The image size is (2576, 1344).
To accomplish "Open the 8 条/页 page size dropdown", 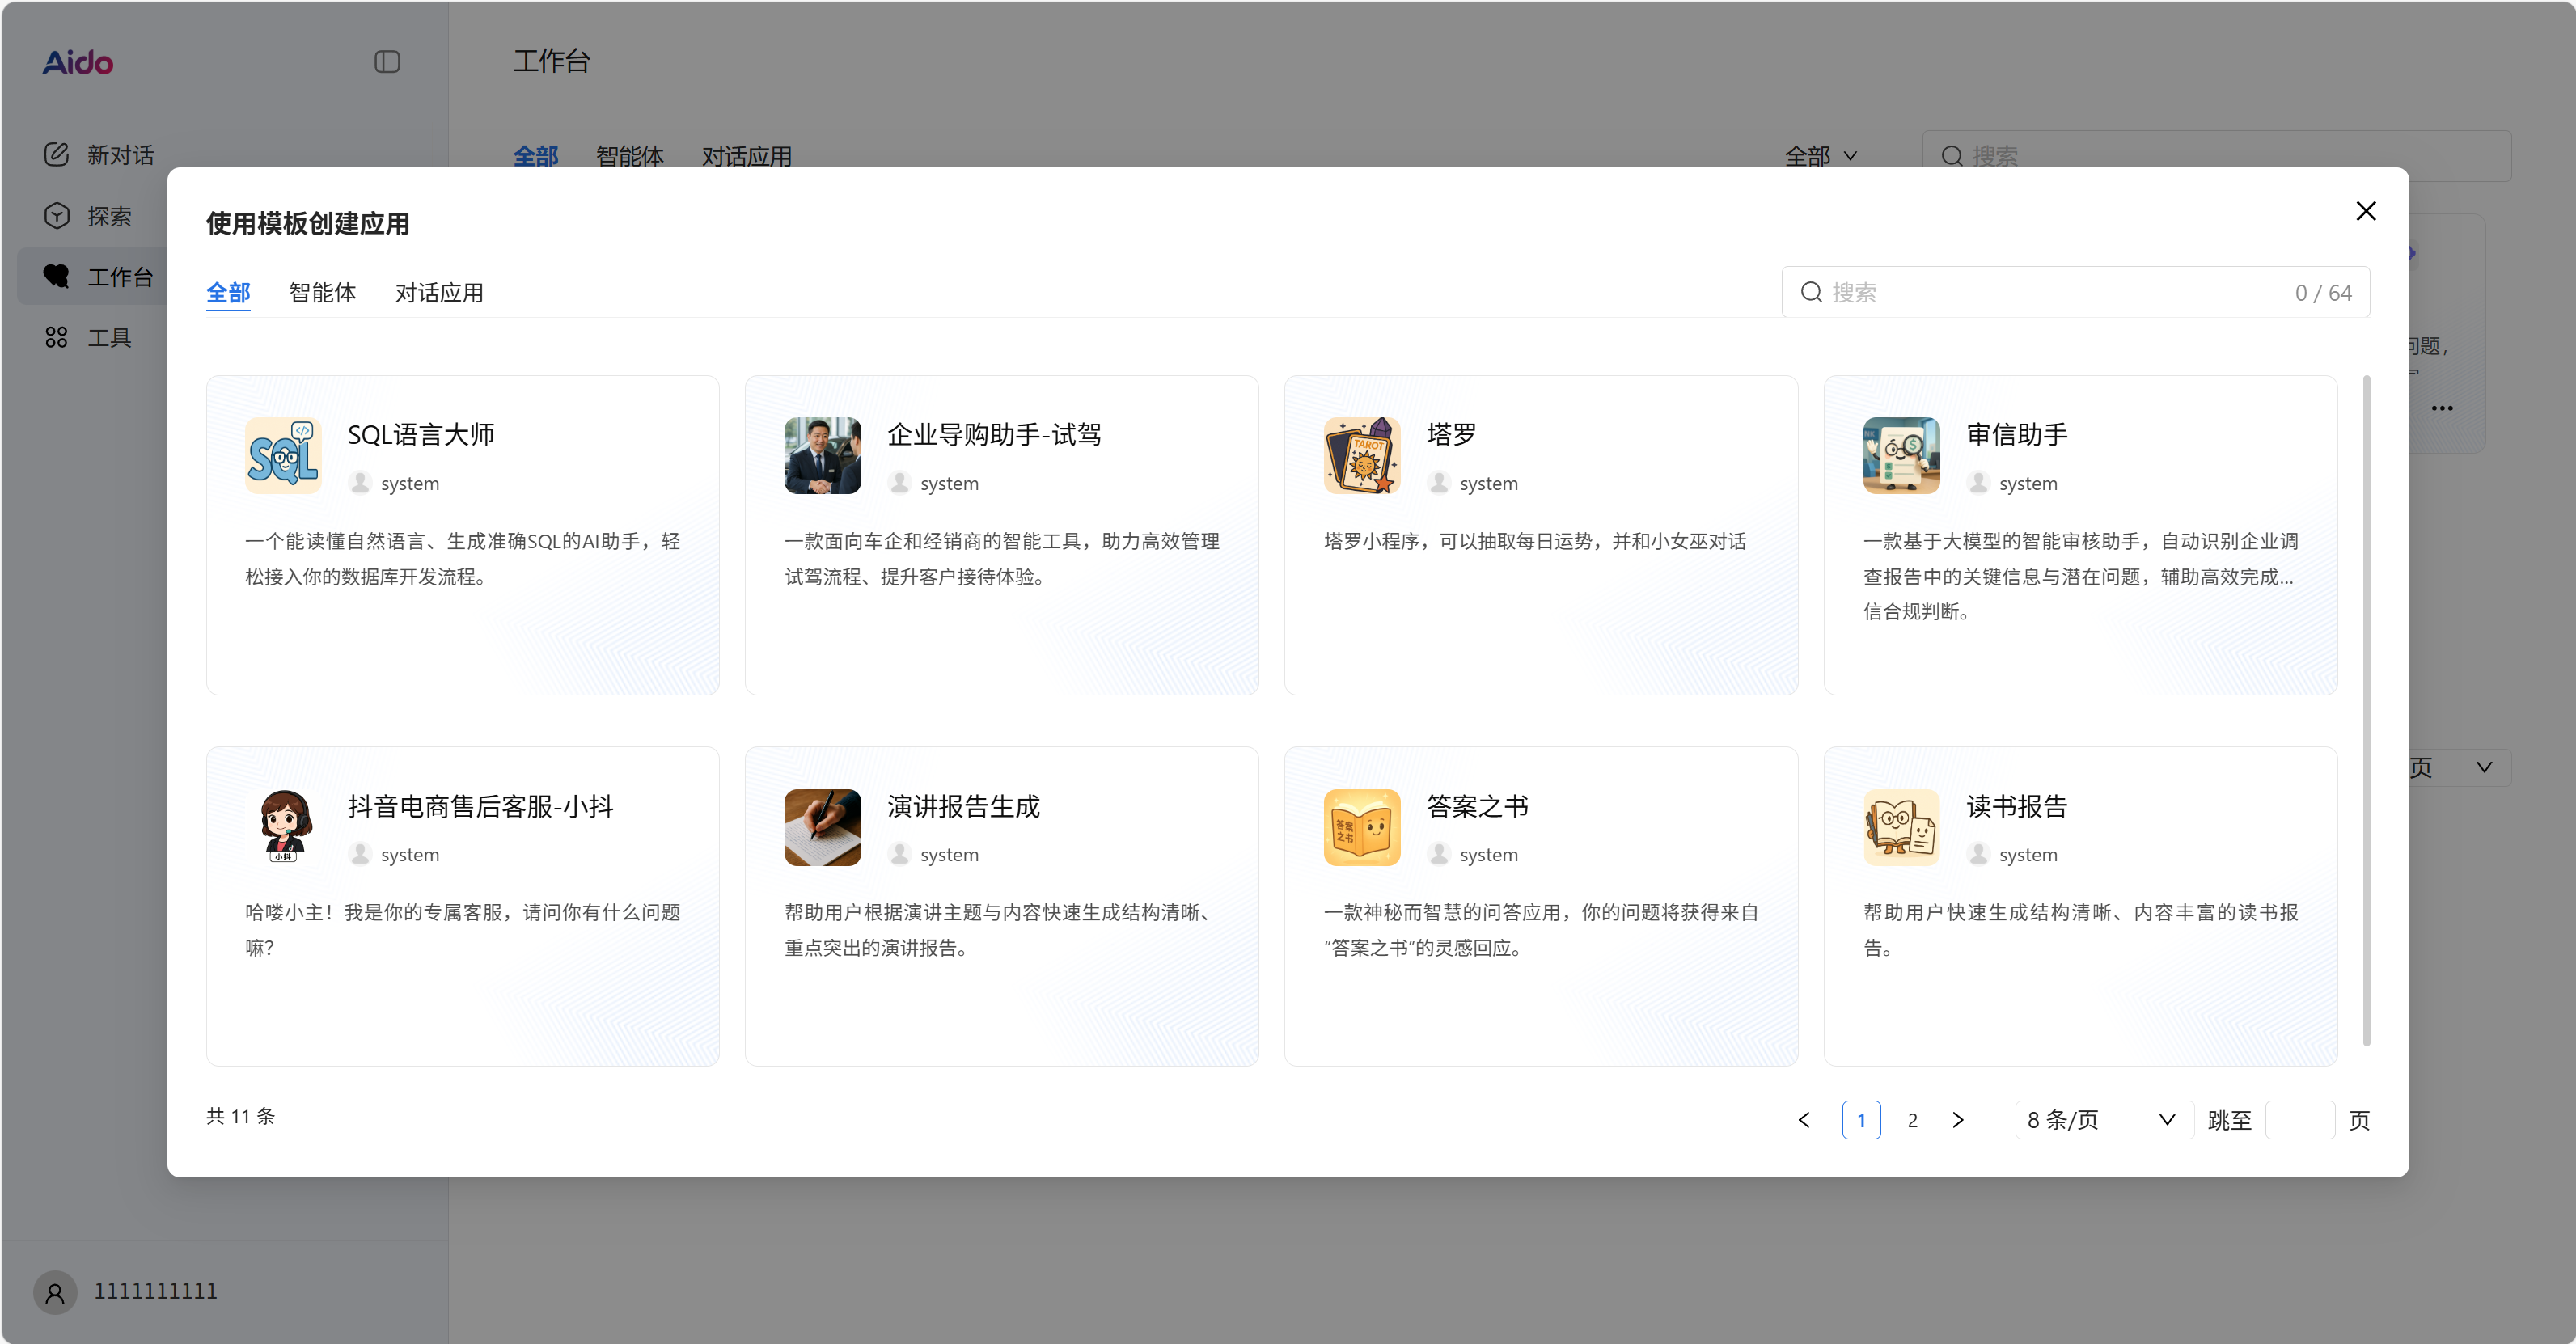I will pos(2102,1119).
